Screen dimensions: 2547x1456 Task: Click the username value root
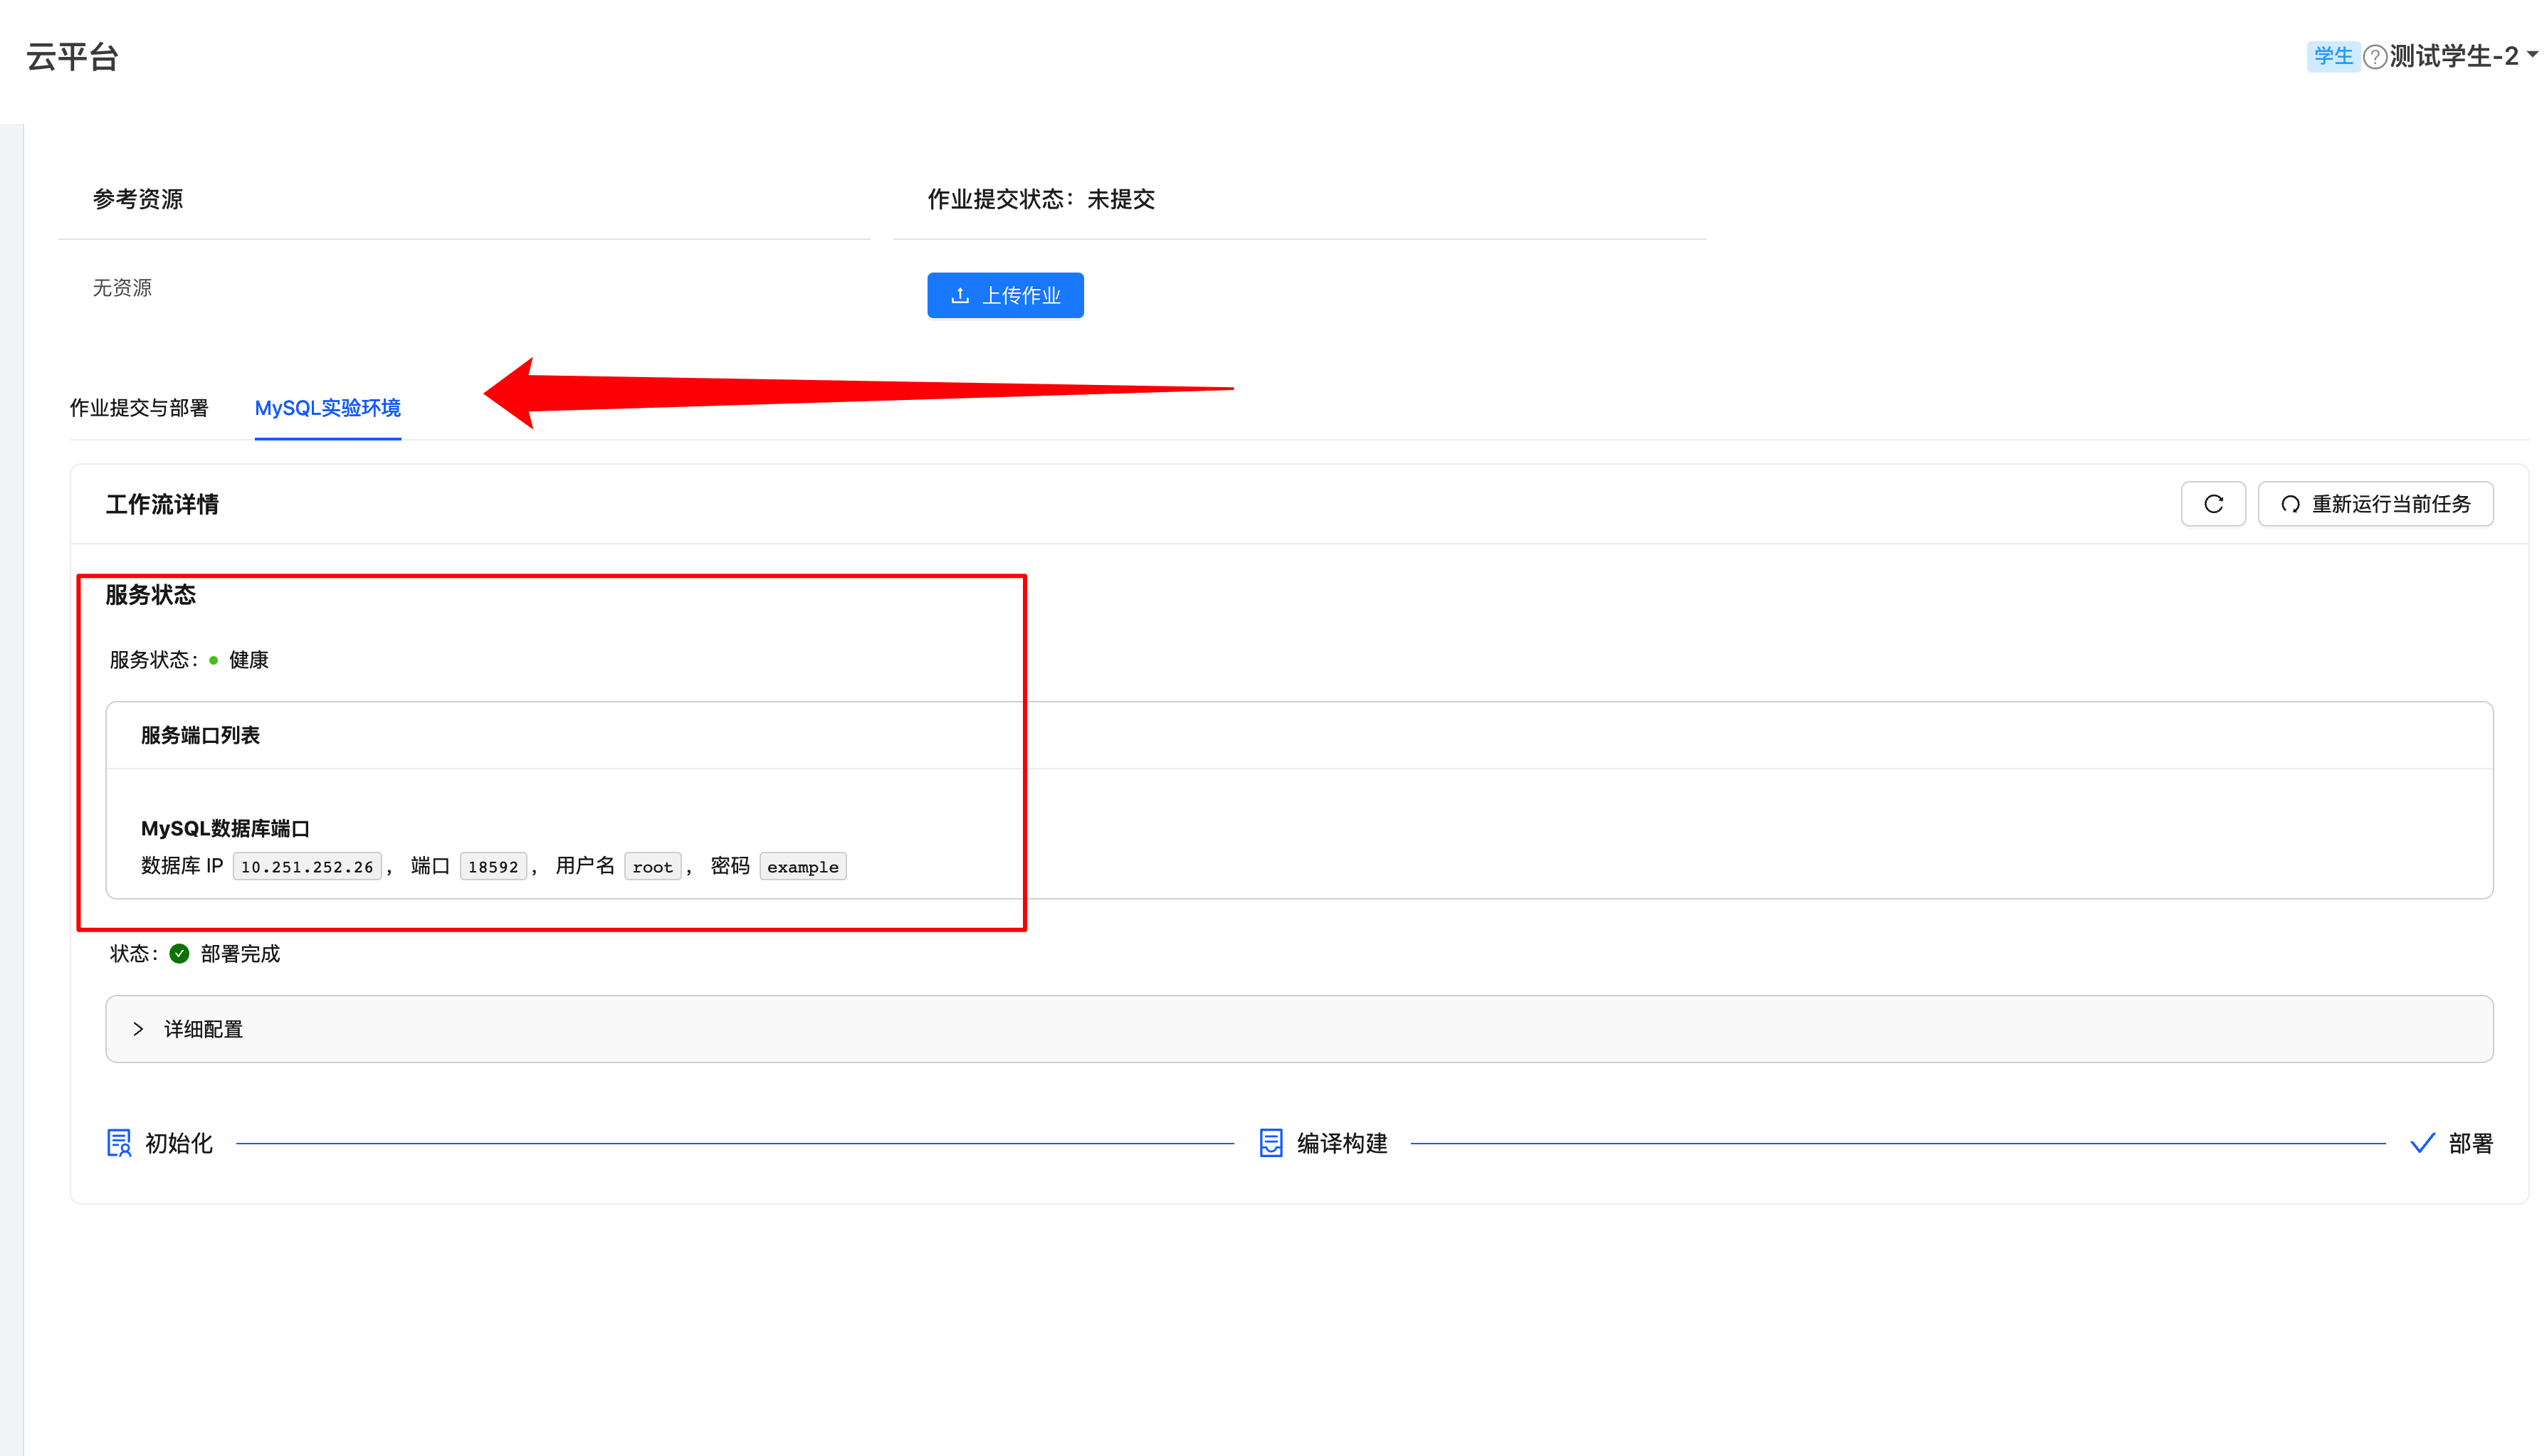[652, 867]
